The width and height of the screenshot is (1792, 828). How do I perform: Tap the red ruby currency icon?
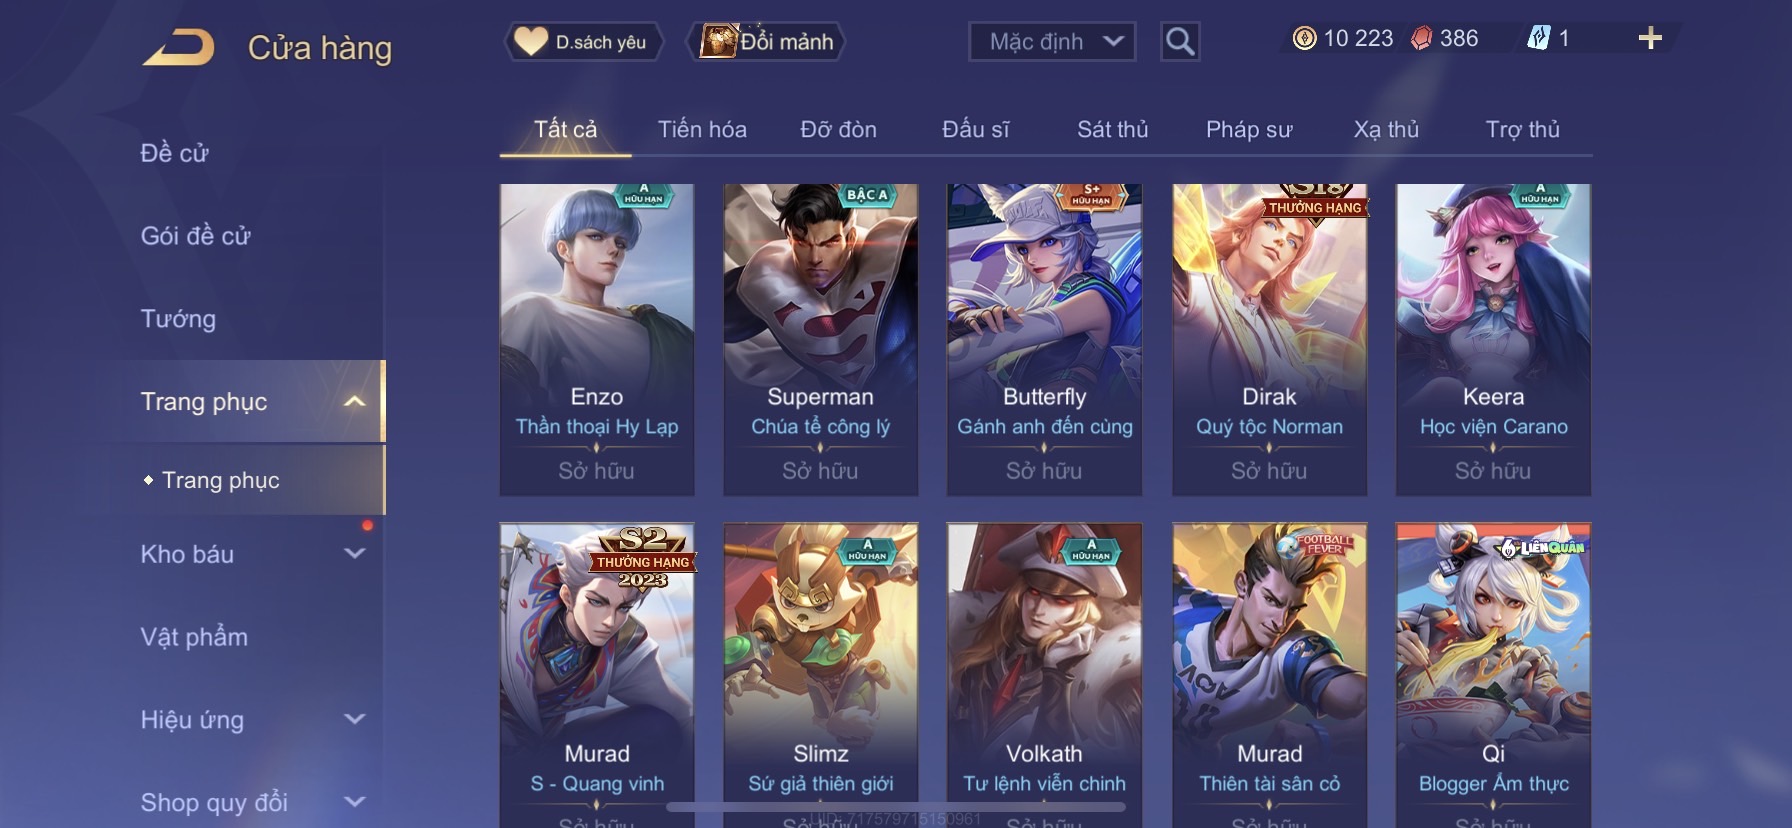[1421, 39]
